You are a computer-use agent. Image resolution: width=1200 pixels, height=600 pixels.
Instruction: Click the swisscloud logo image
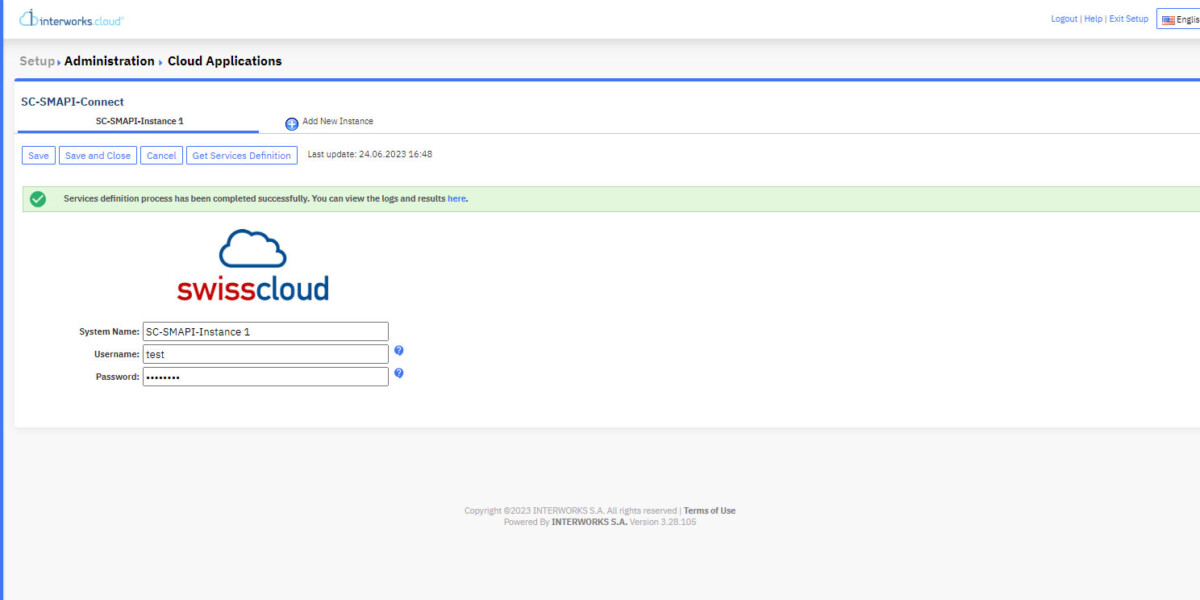tap(253, 265)
